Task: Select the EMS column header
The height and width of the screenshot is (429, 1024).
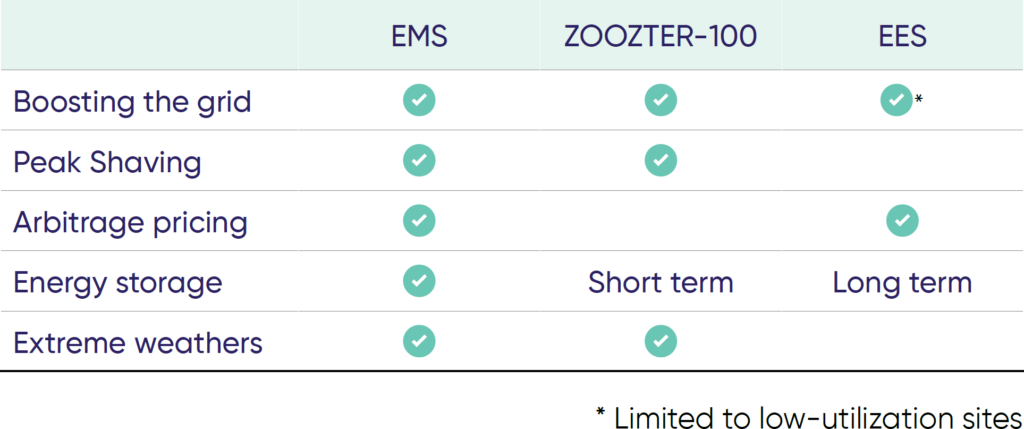Action: coord(419,37)
